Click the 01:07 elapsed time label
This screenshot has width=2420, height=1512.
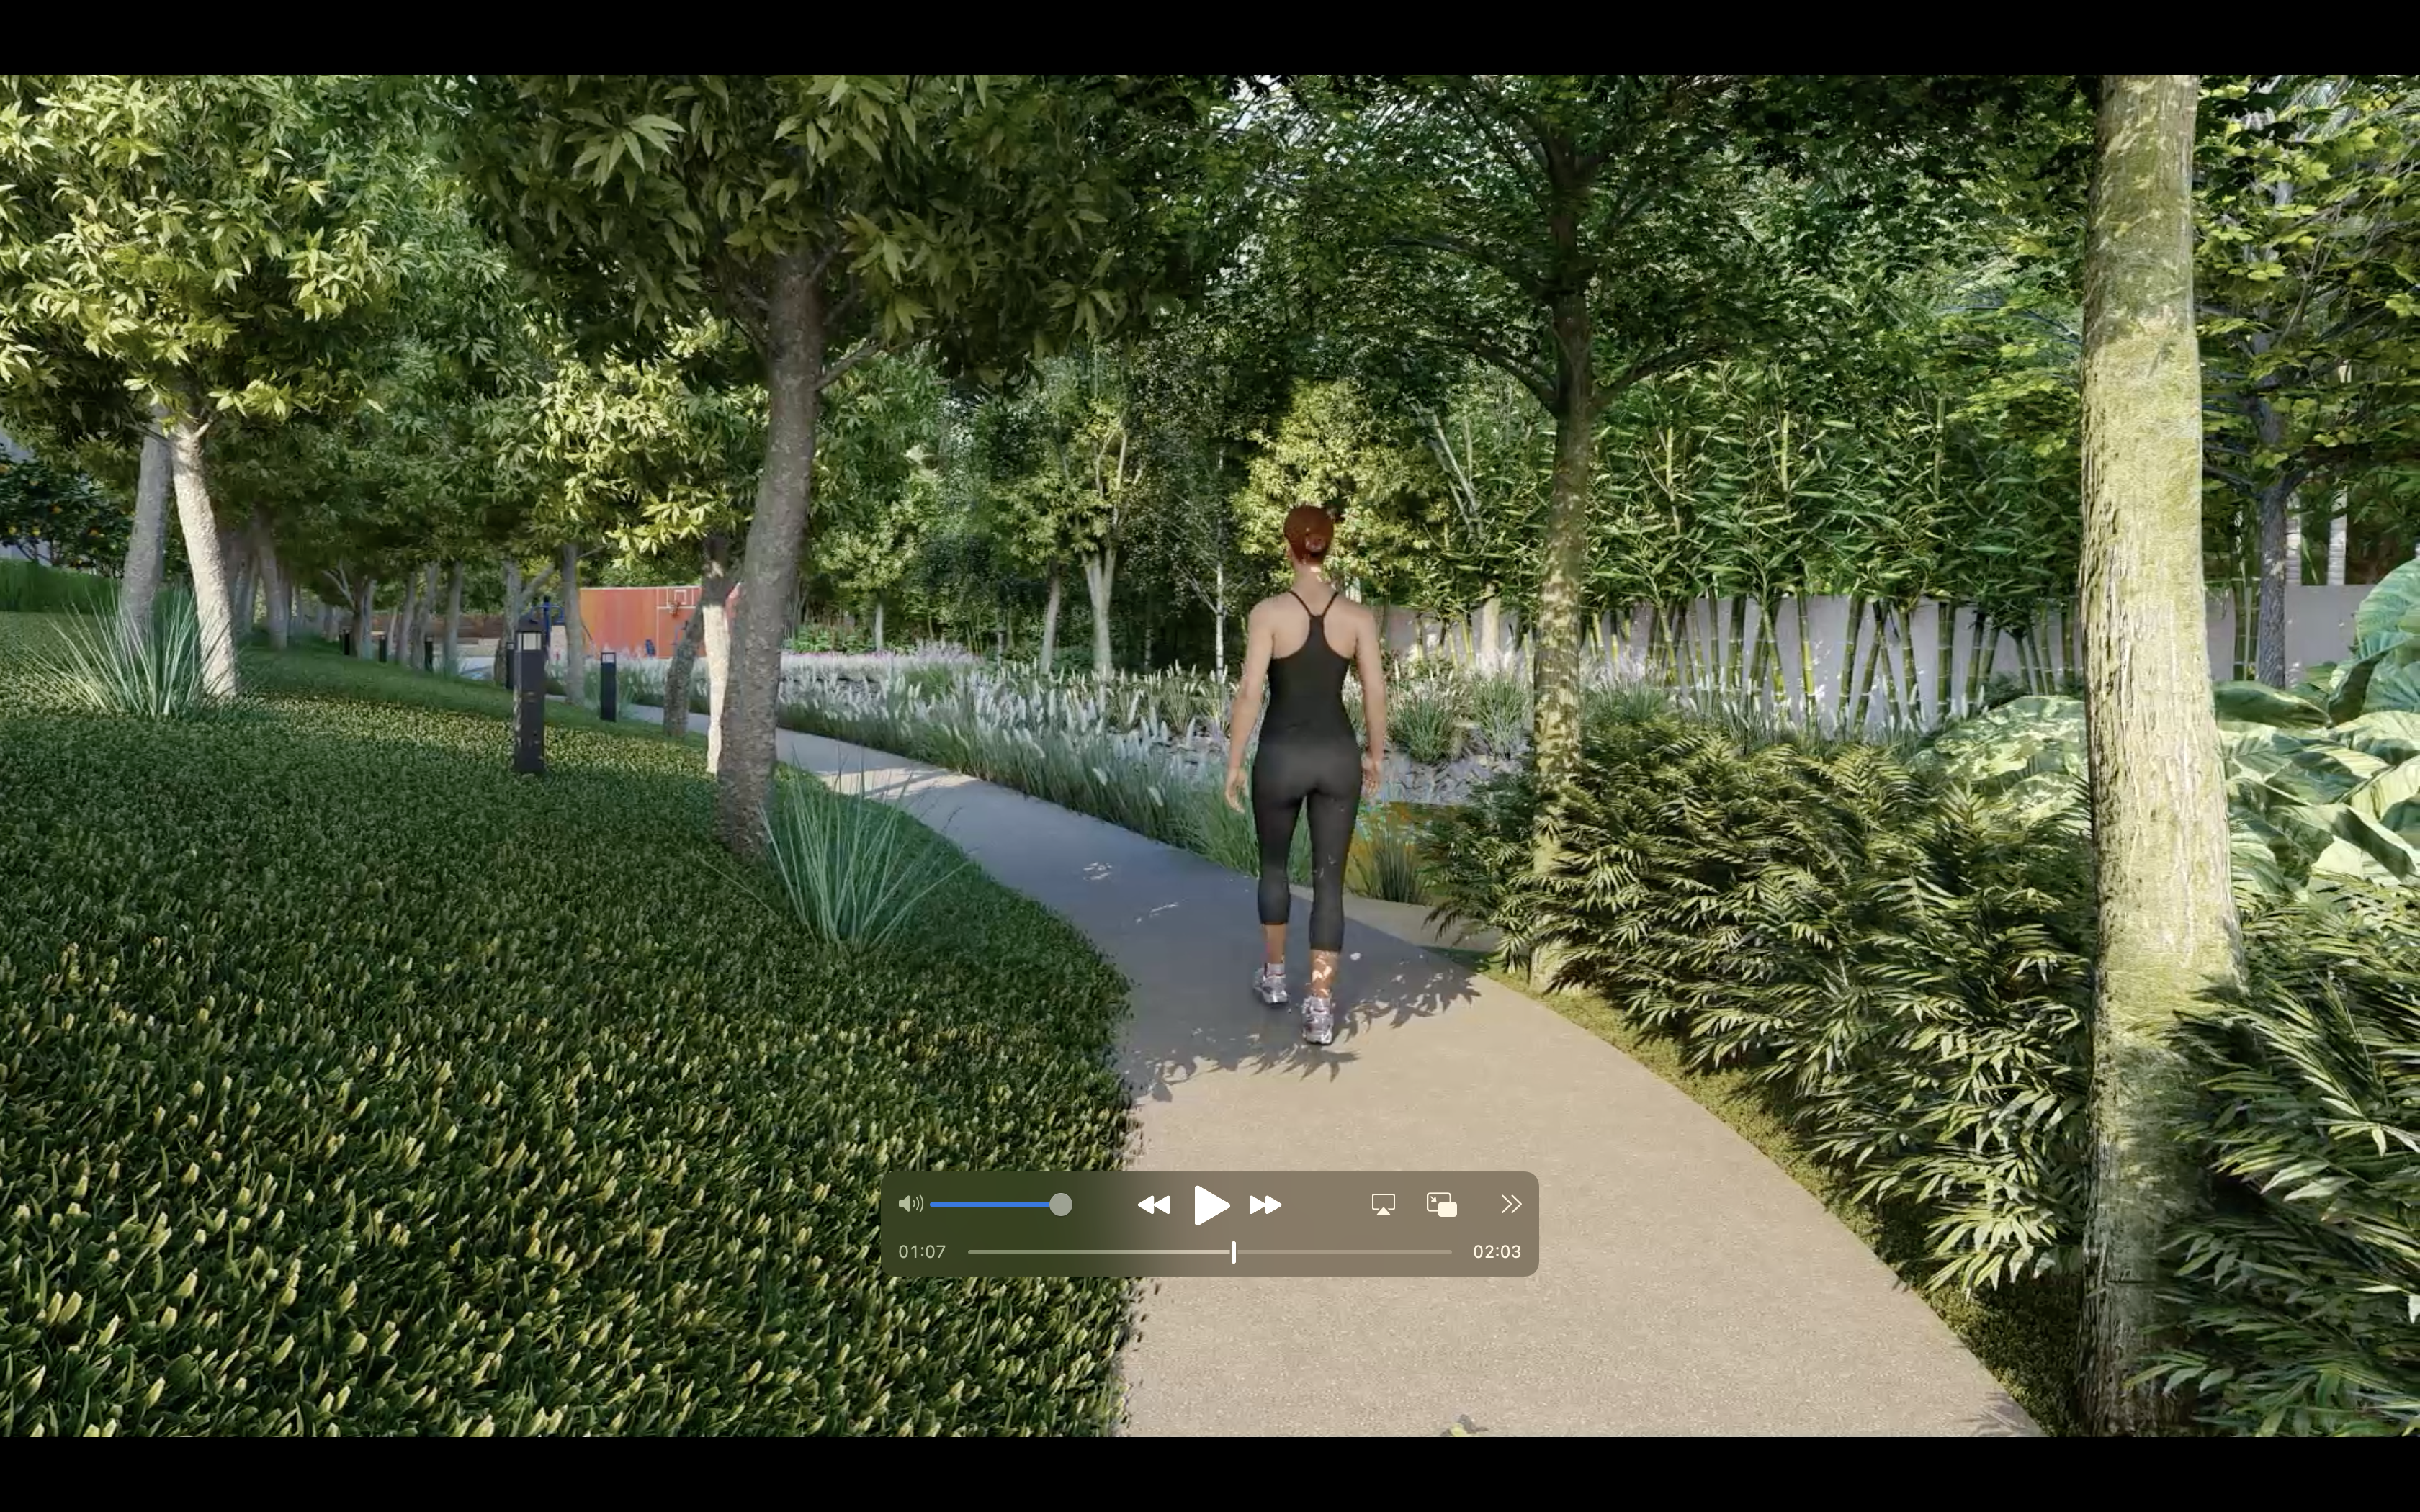point(921,1252)
